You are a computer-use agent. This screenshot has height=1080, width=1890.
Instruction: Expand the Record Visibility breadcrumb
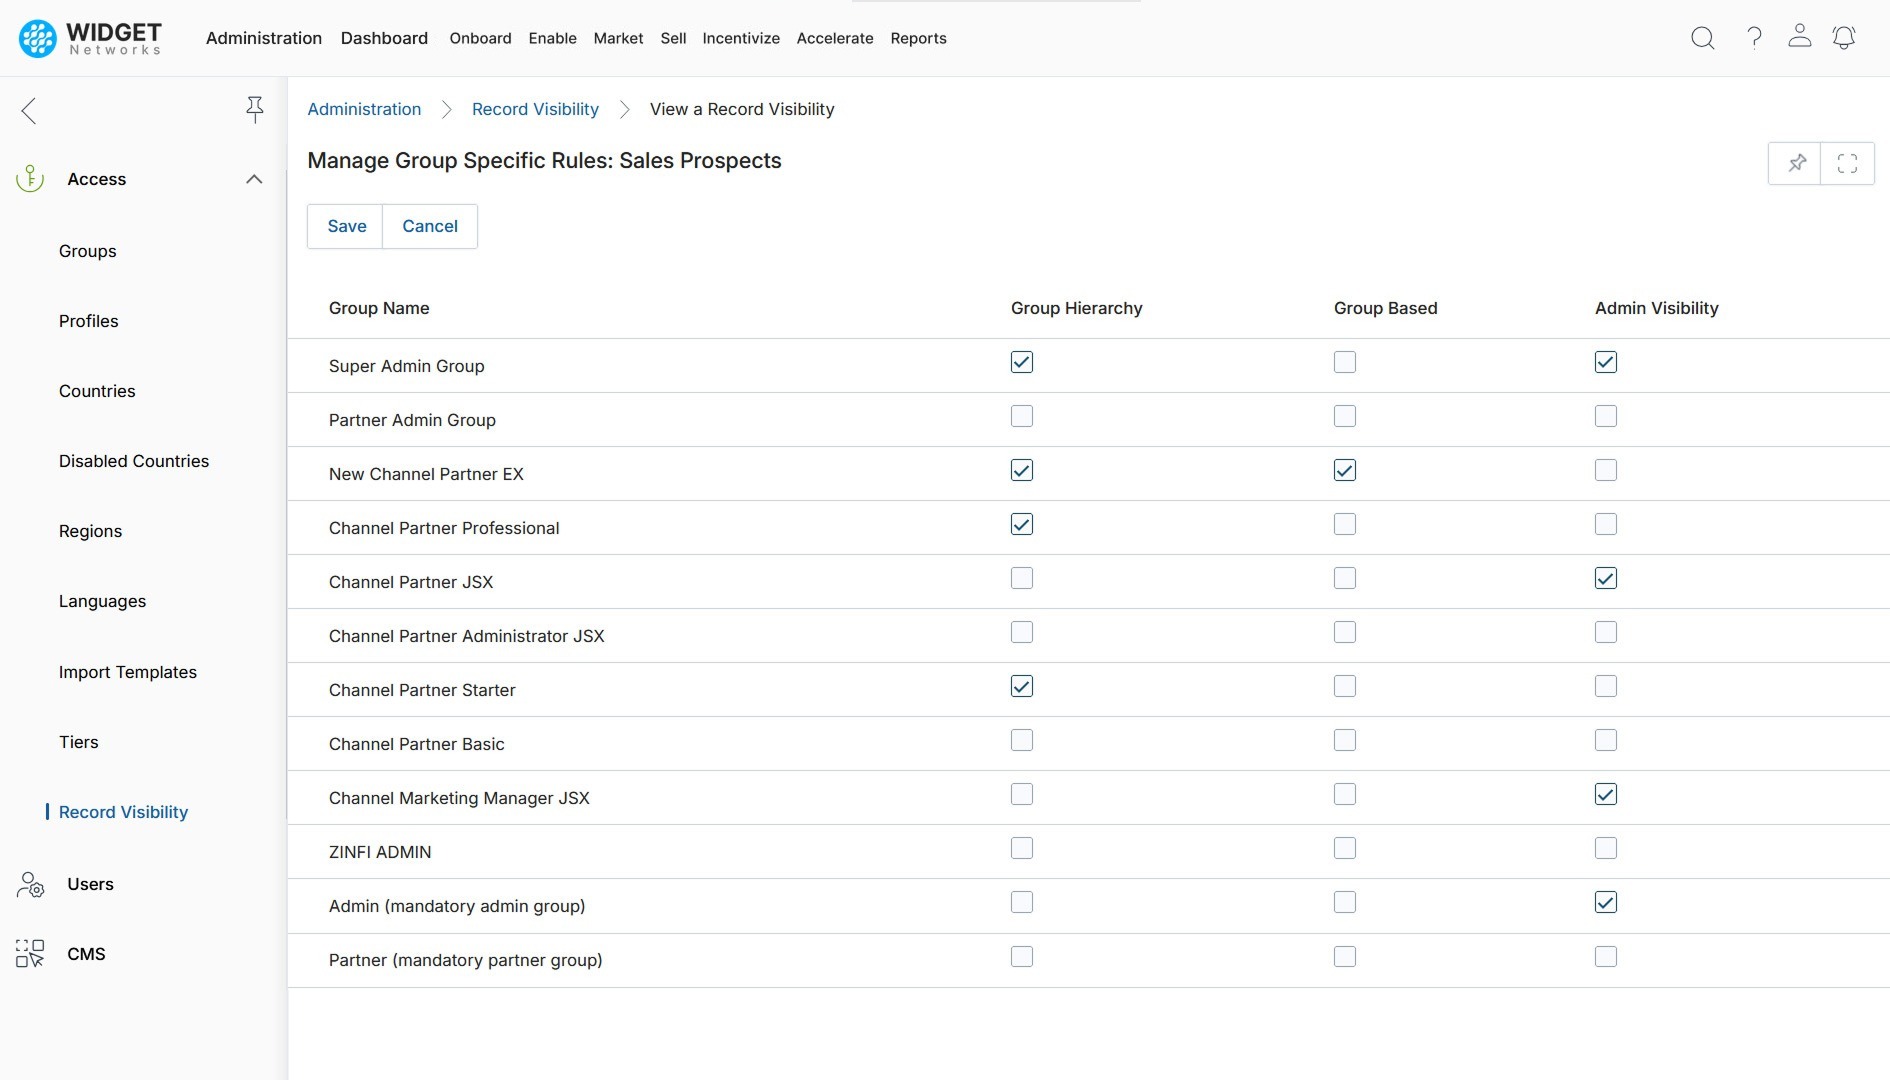coord(535,109)
